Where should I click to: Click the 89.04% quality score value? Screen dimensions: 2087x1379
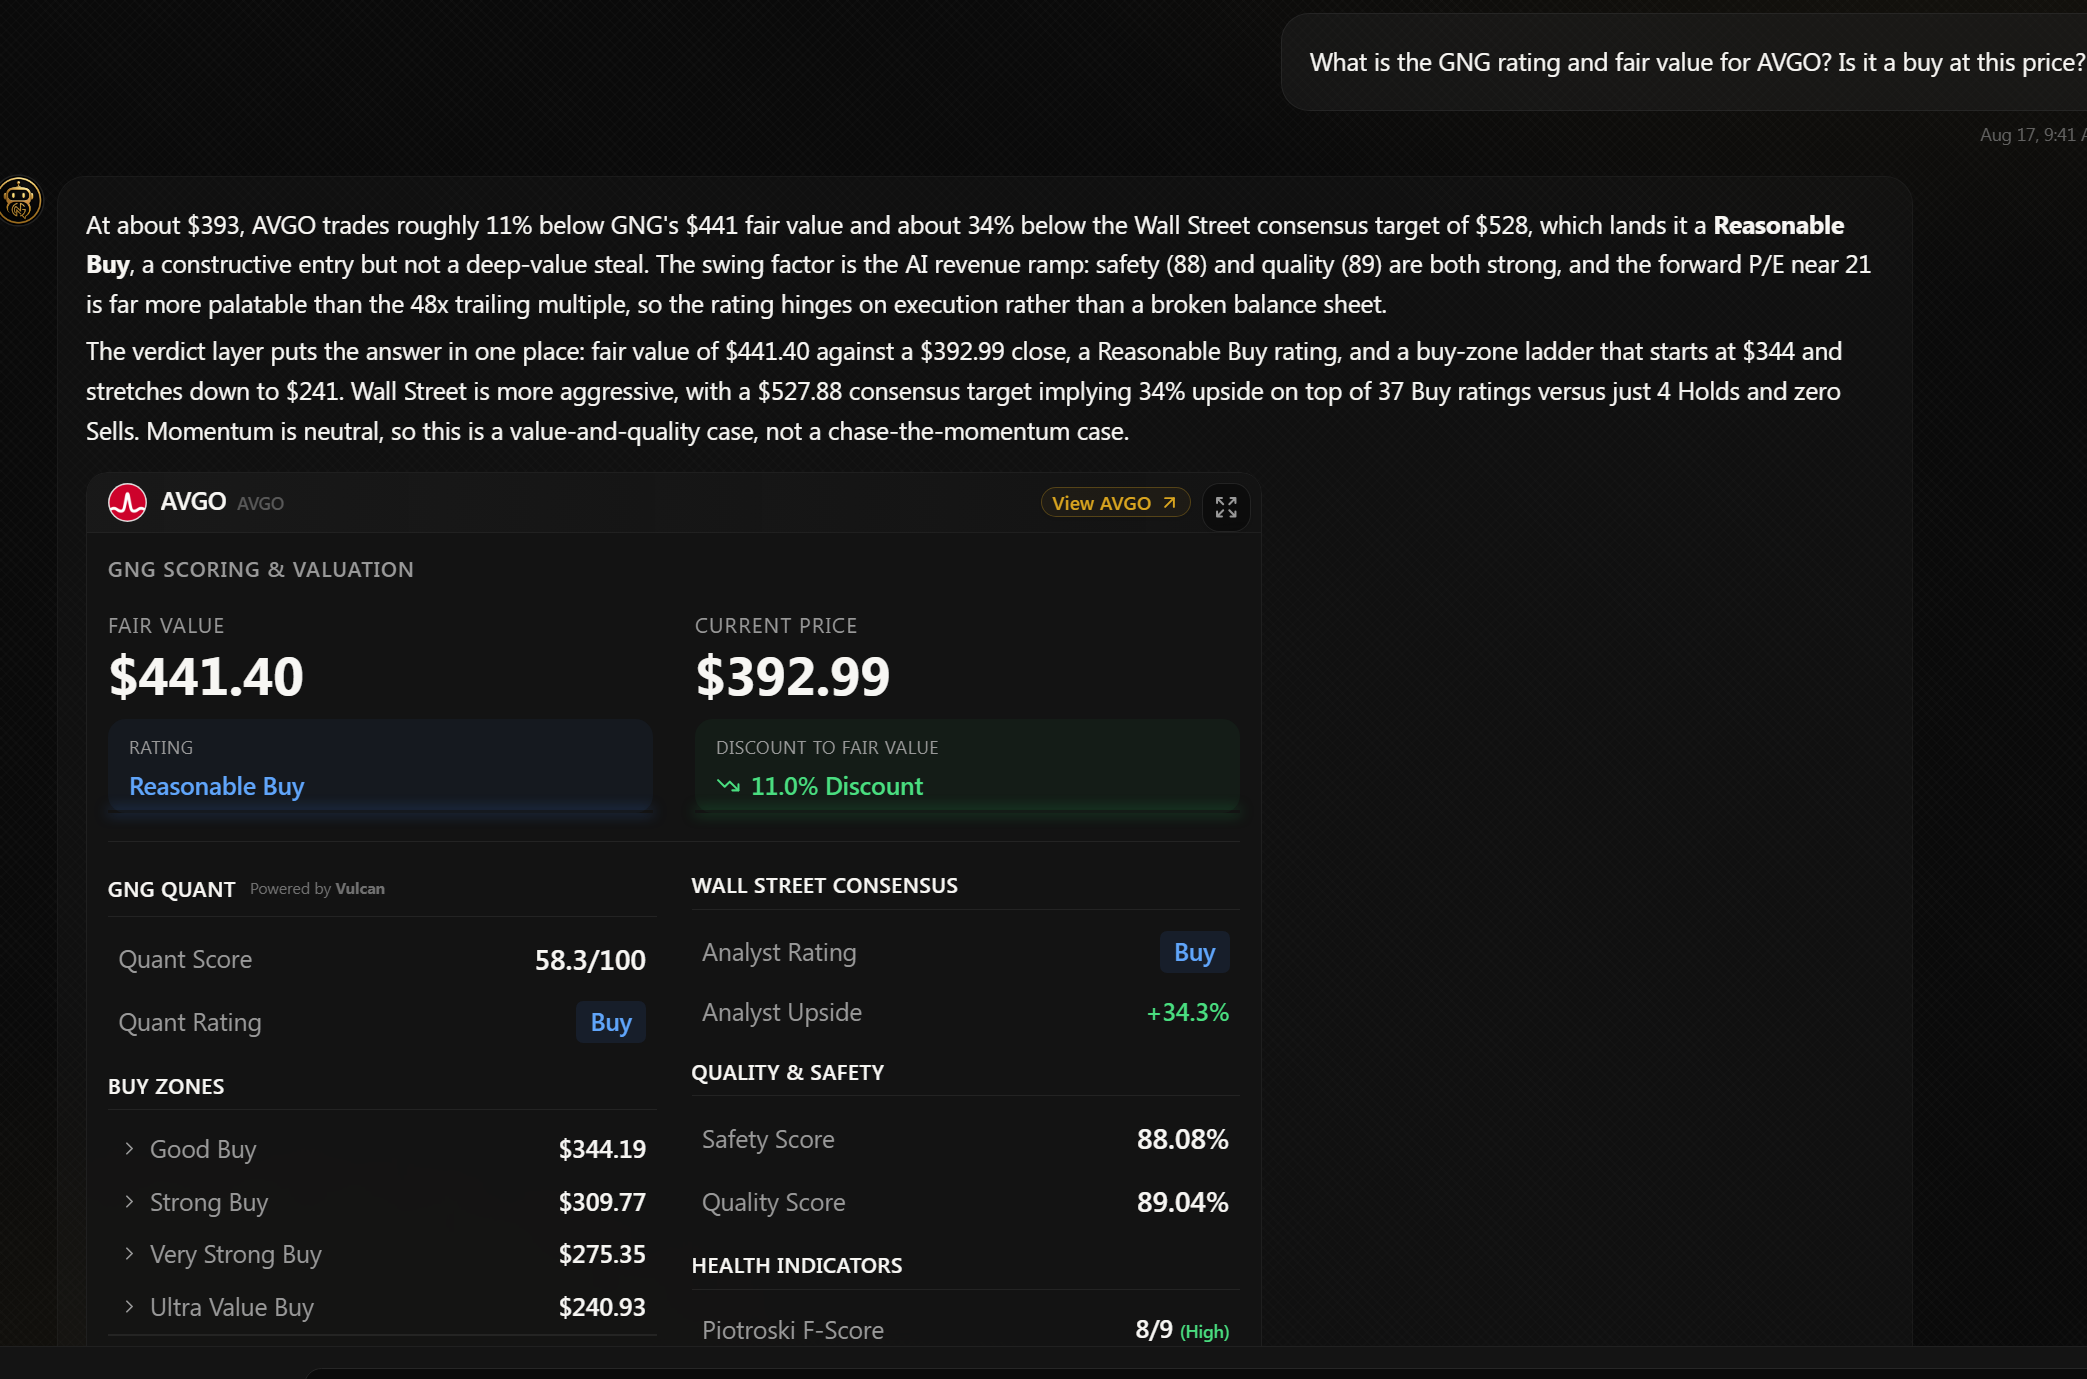1182,1202
